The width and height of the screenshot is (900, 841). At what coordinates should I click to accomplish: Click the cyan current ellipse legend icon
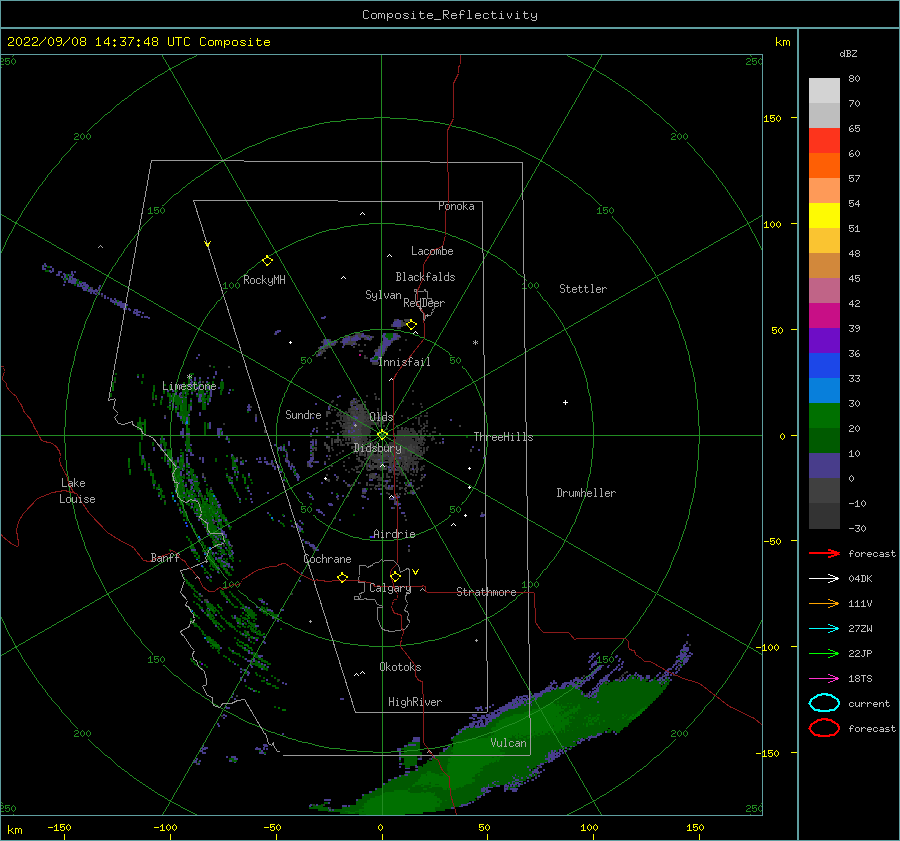pos(824,703)
